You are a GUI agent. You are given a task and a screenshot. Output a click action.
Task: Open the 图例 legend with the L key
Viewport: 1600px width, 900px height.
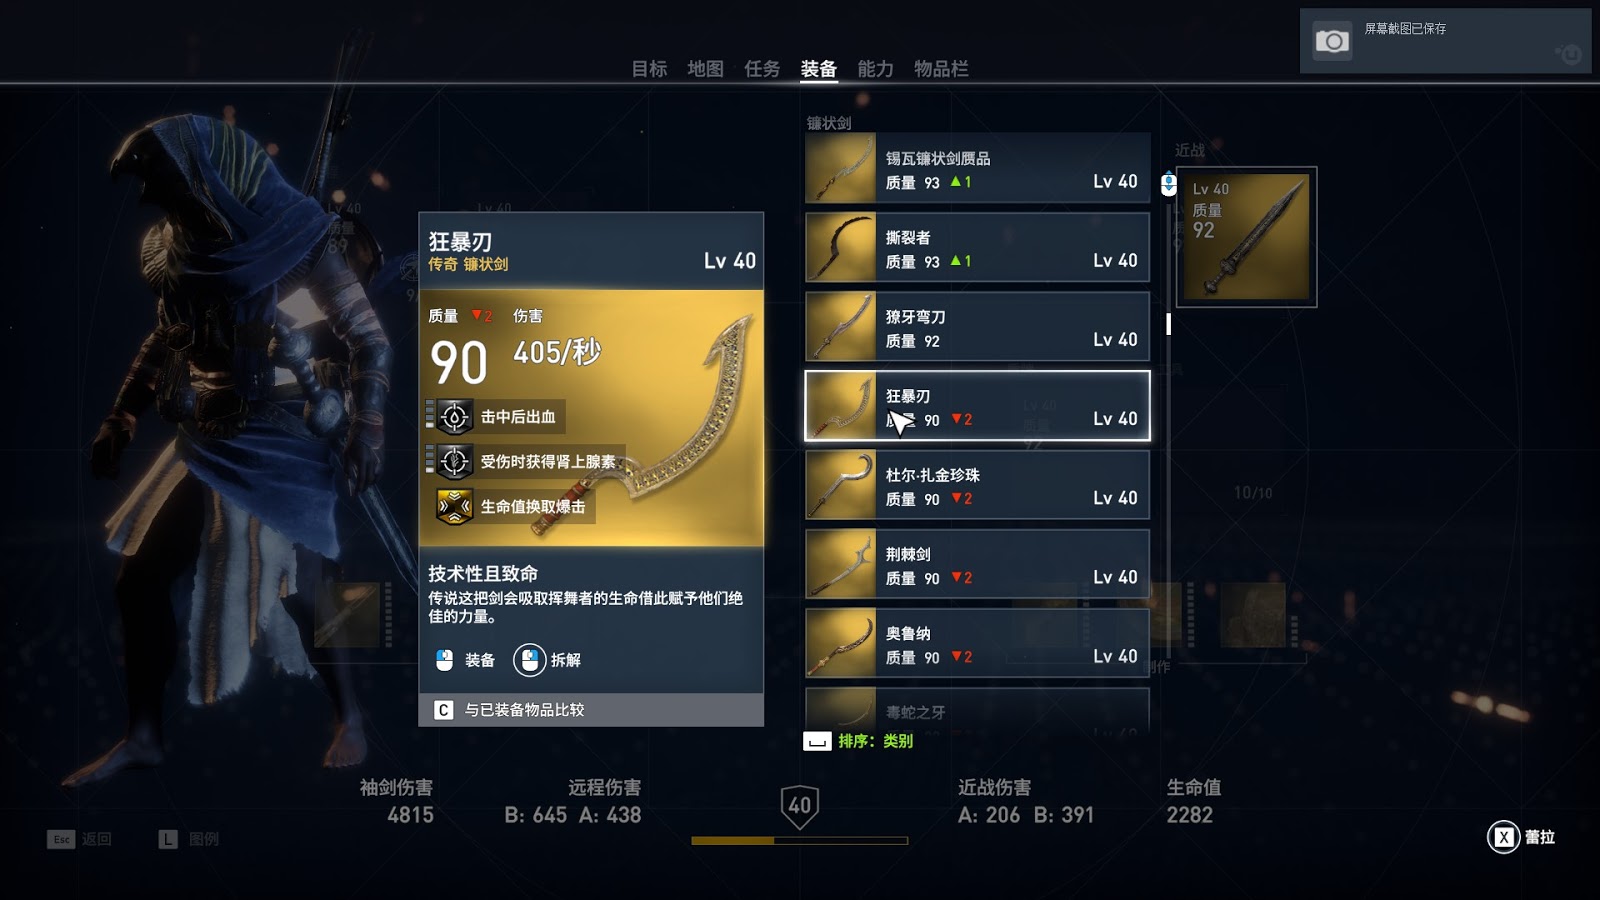coord(189,839)
